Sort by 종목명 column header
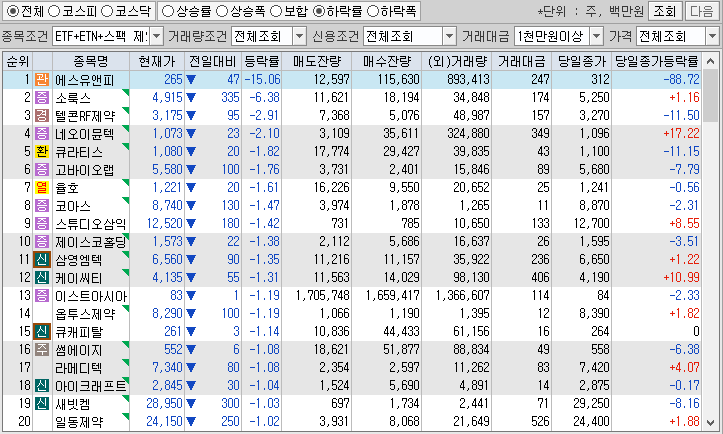This screenshot has width=723, height=434. (x=91, y=61)
